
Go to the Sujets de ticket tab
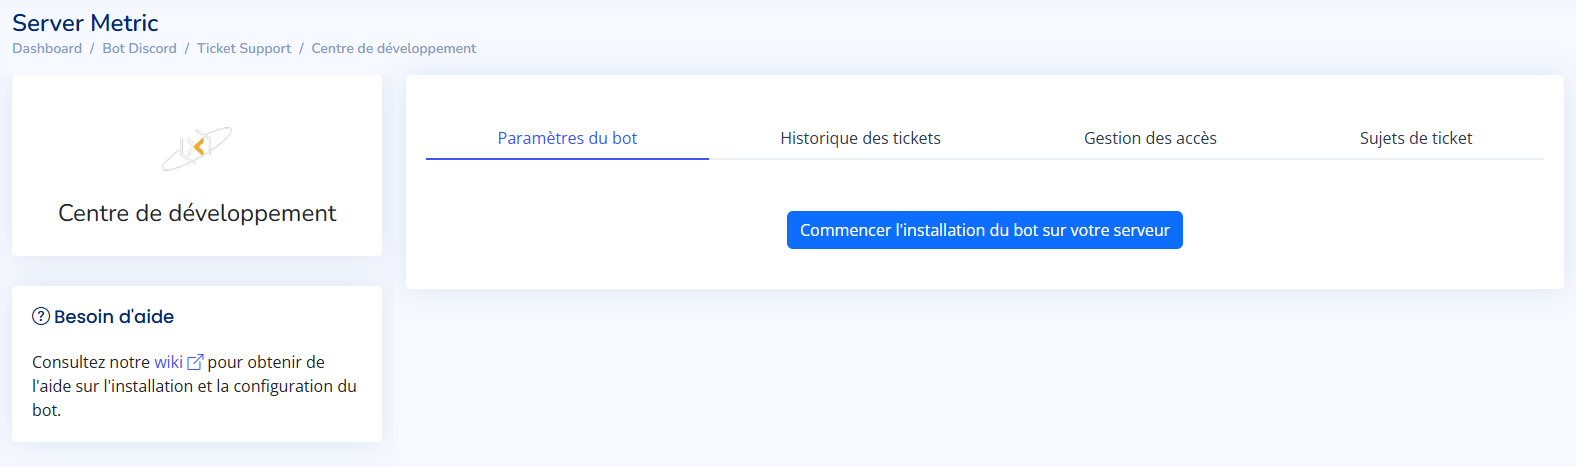[1415, 138]
